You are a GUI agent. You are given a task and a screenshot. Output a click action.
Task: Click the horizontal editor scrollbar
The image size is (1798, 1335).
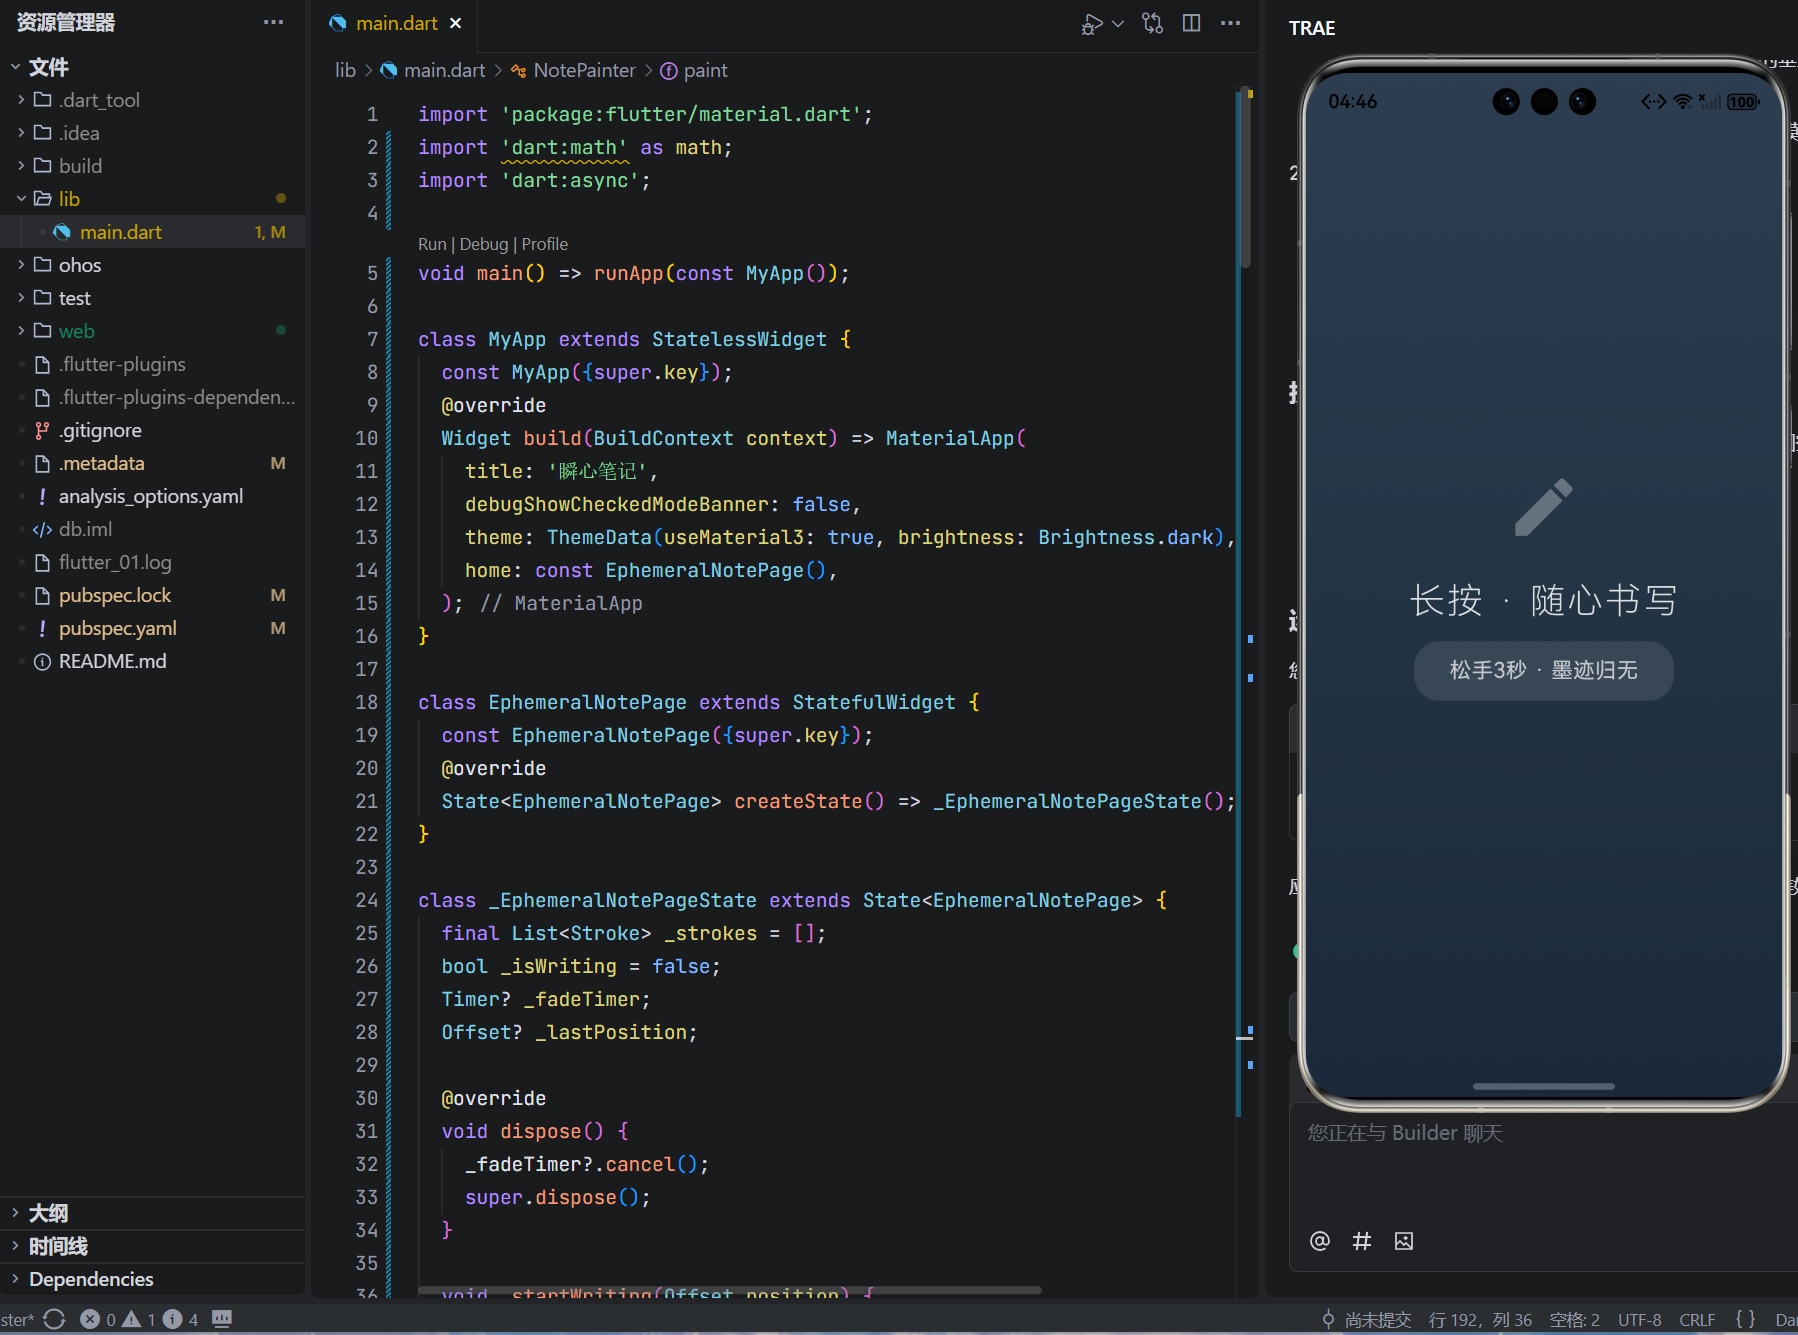[730, 1290]
